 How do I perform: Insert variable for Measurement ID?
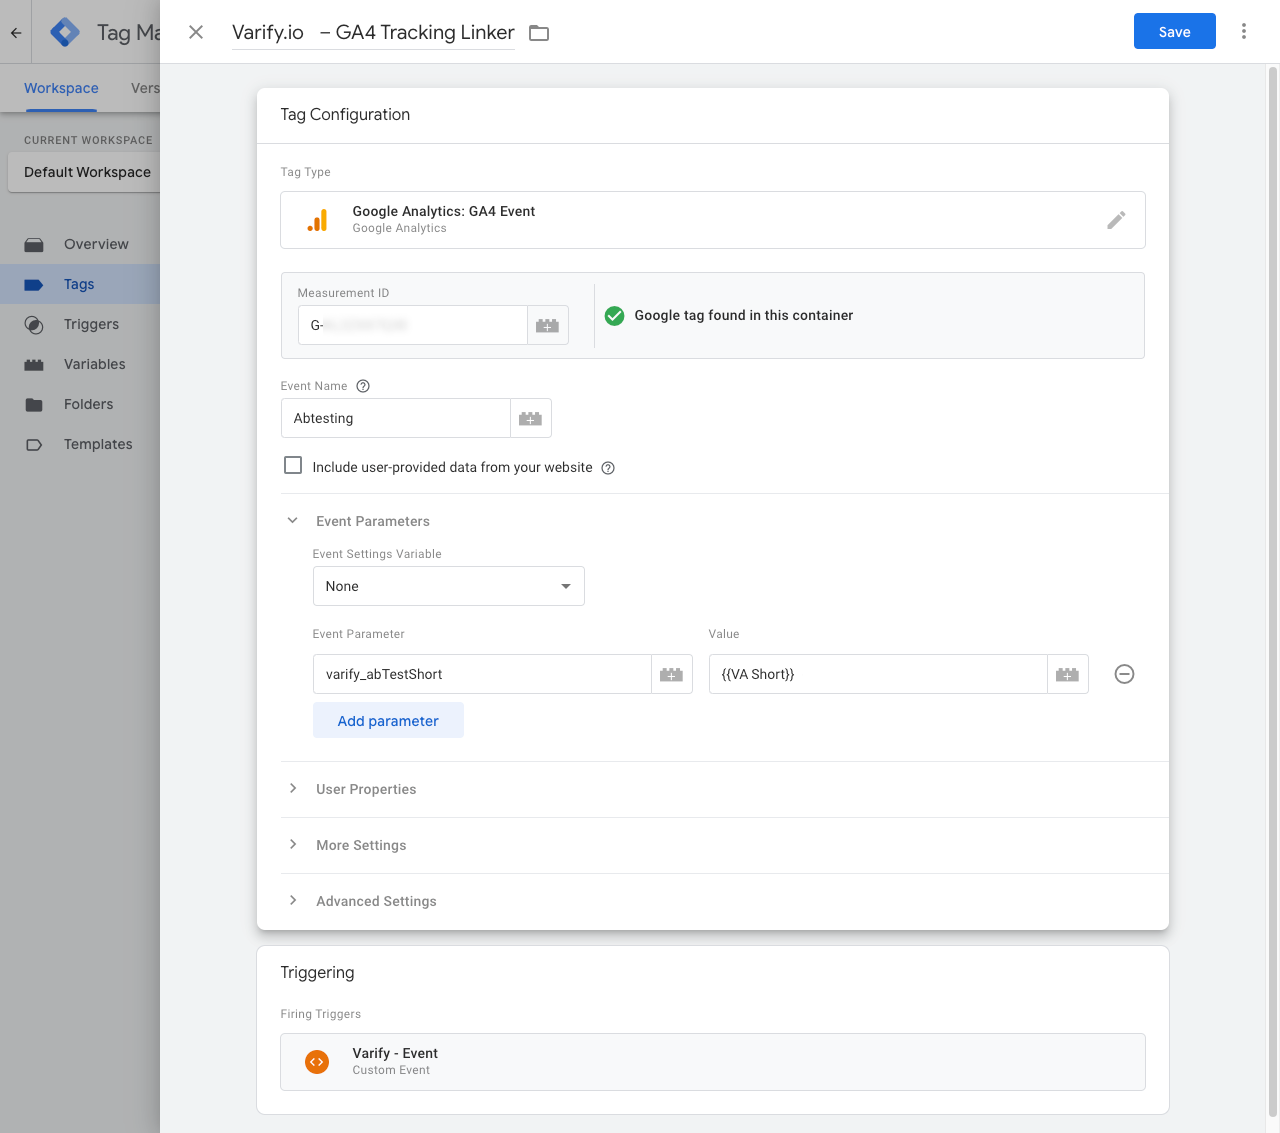[x=547, y=325]
